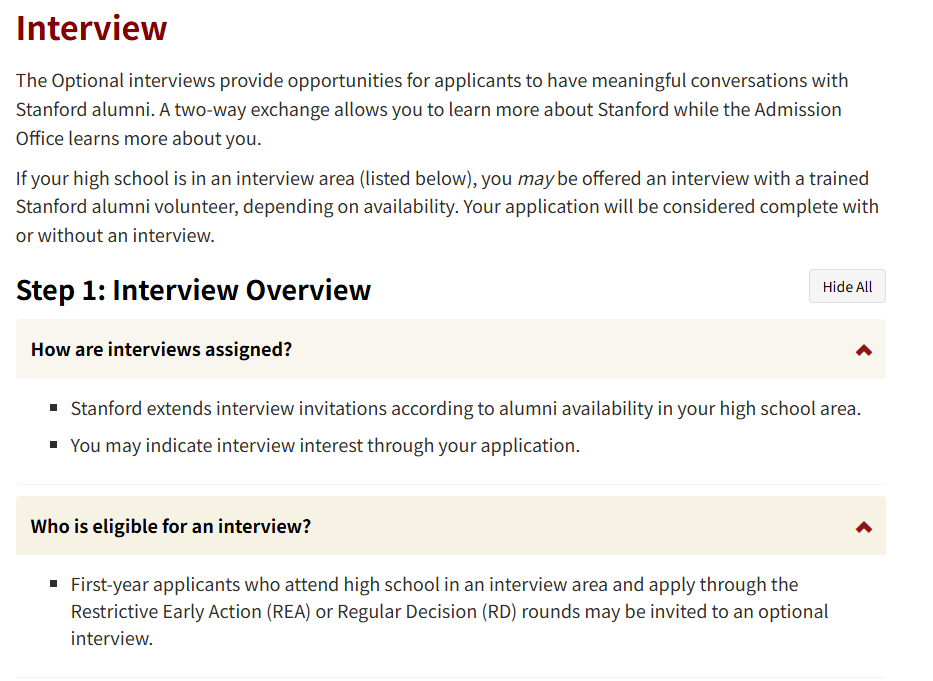Click the "Restrictive Early Action (REA)" text

pos(190,612)
